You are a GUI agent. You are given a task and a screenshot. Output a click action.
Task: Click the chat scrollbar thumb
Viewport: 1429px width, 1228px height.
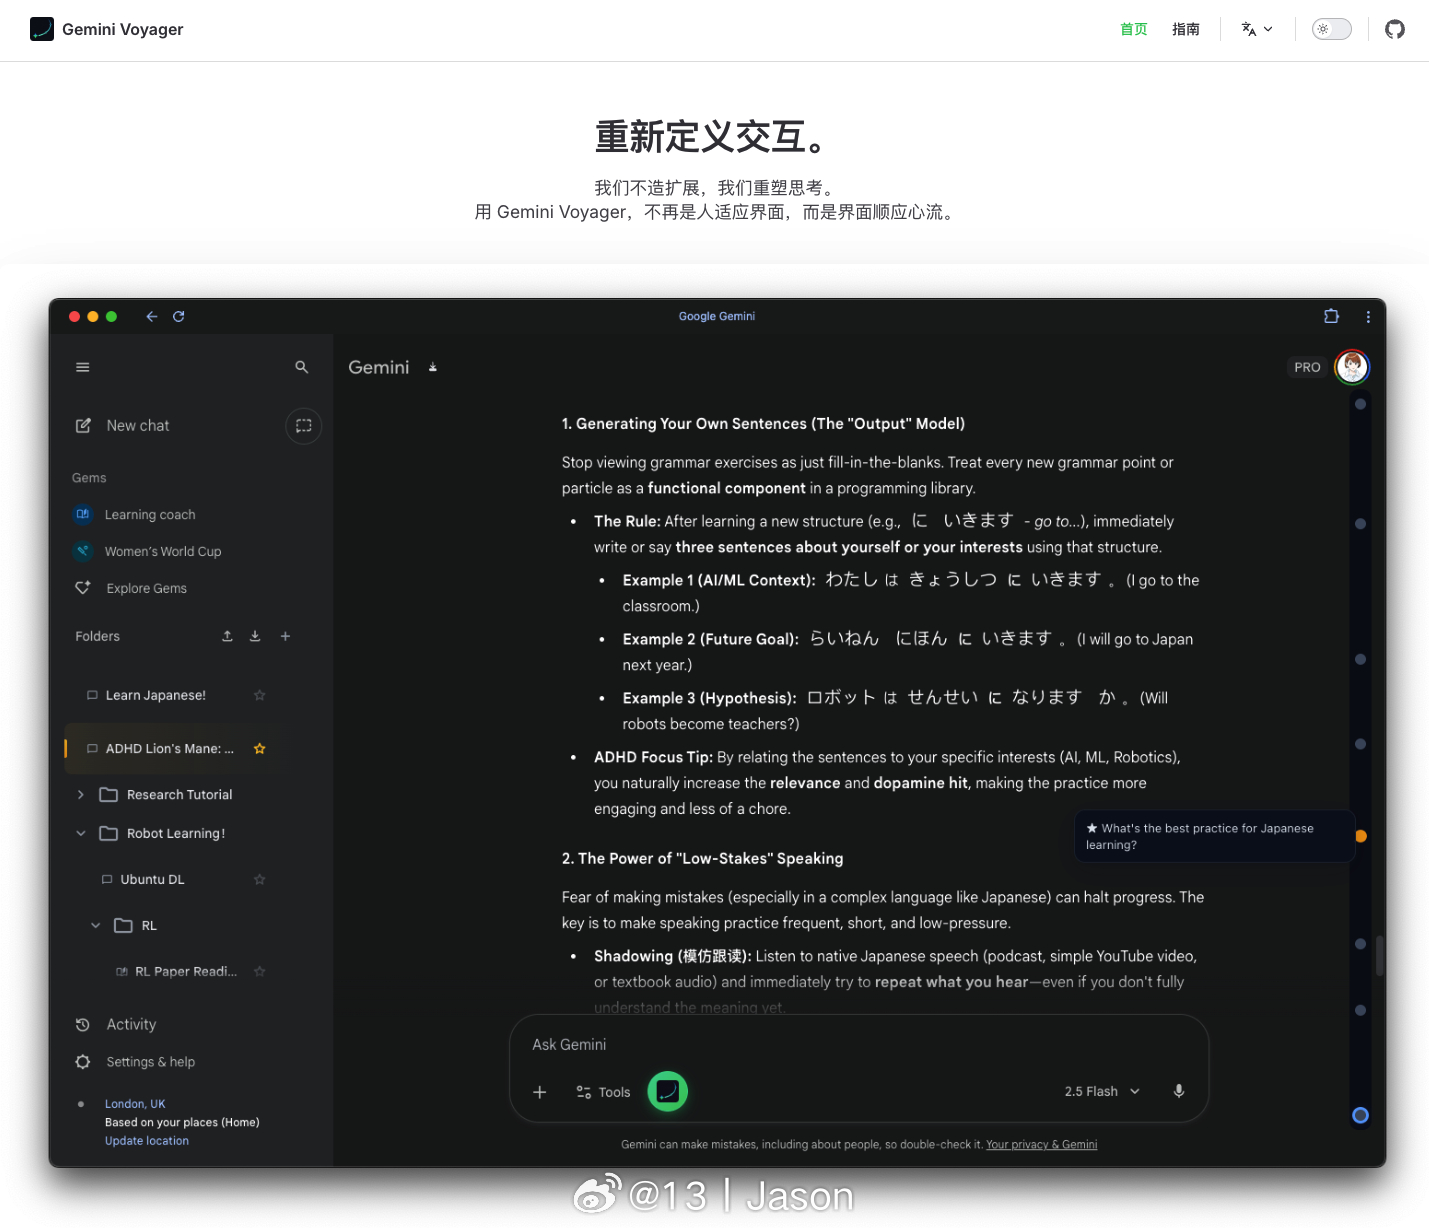pos(1380,955)
